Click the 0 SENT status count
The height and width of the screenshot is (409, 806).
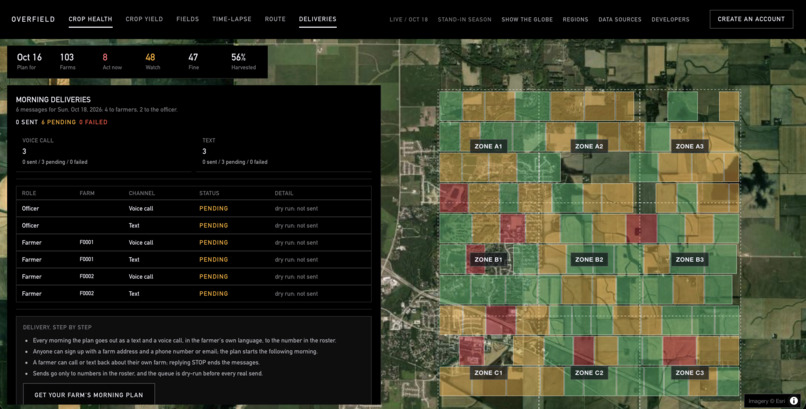[27, 122]
